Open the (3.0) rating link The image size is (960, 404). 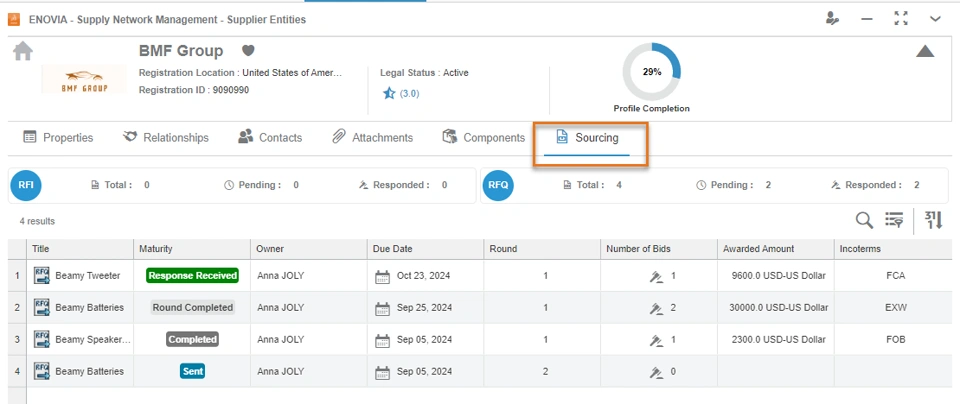click(x=409, y=94)
